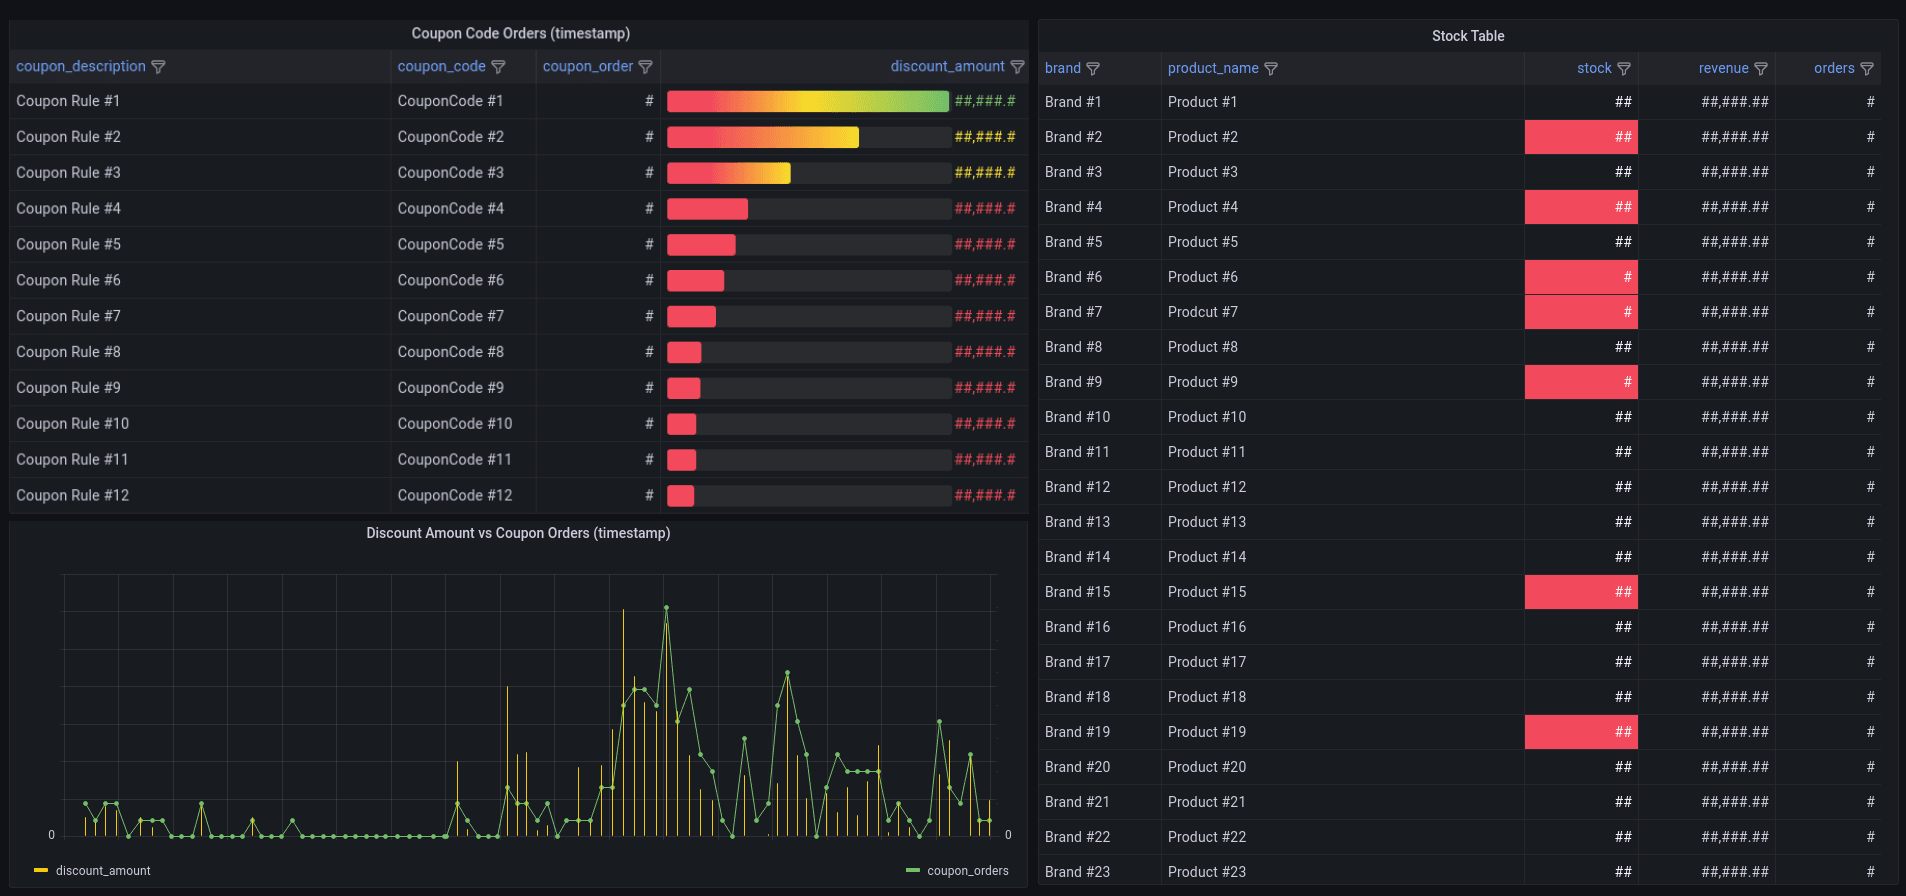Sort stock table by revenue header

coord(1723,69)
